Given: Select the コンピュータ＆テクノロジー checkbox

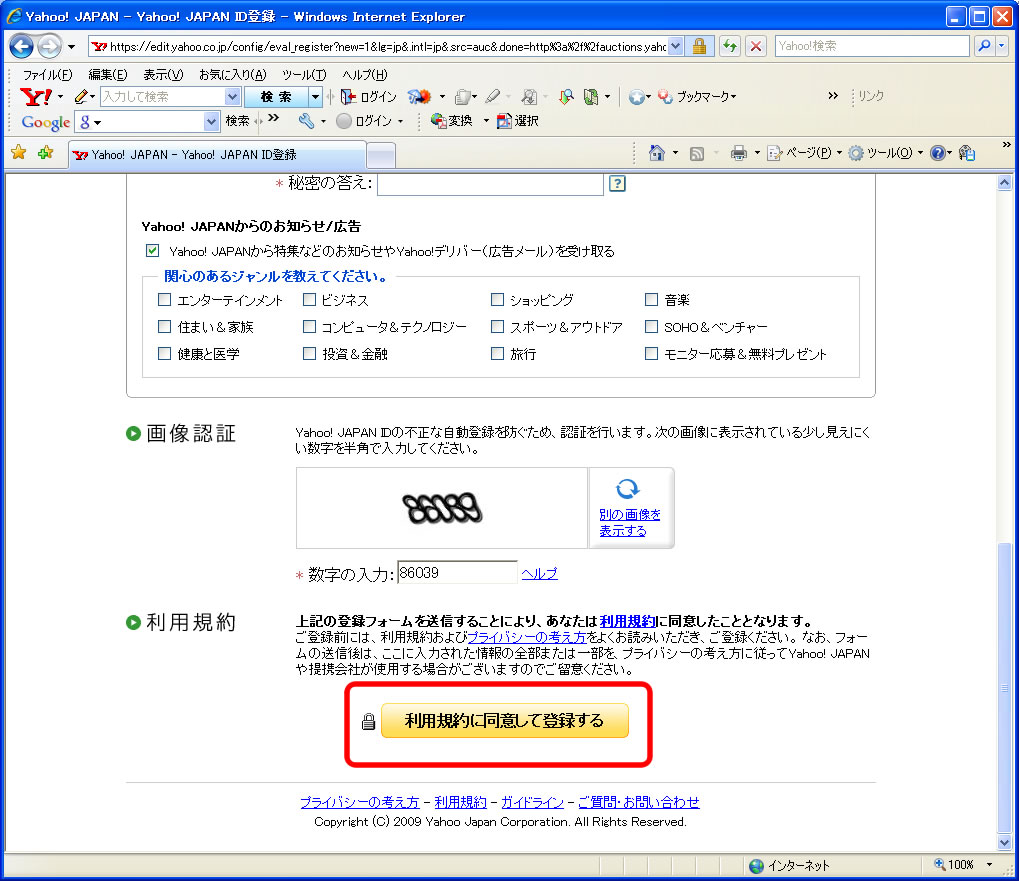Looking at the screenshot, I should click(x=309, y=326).
